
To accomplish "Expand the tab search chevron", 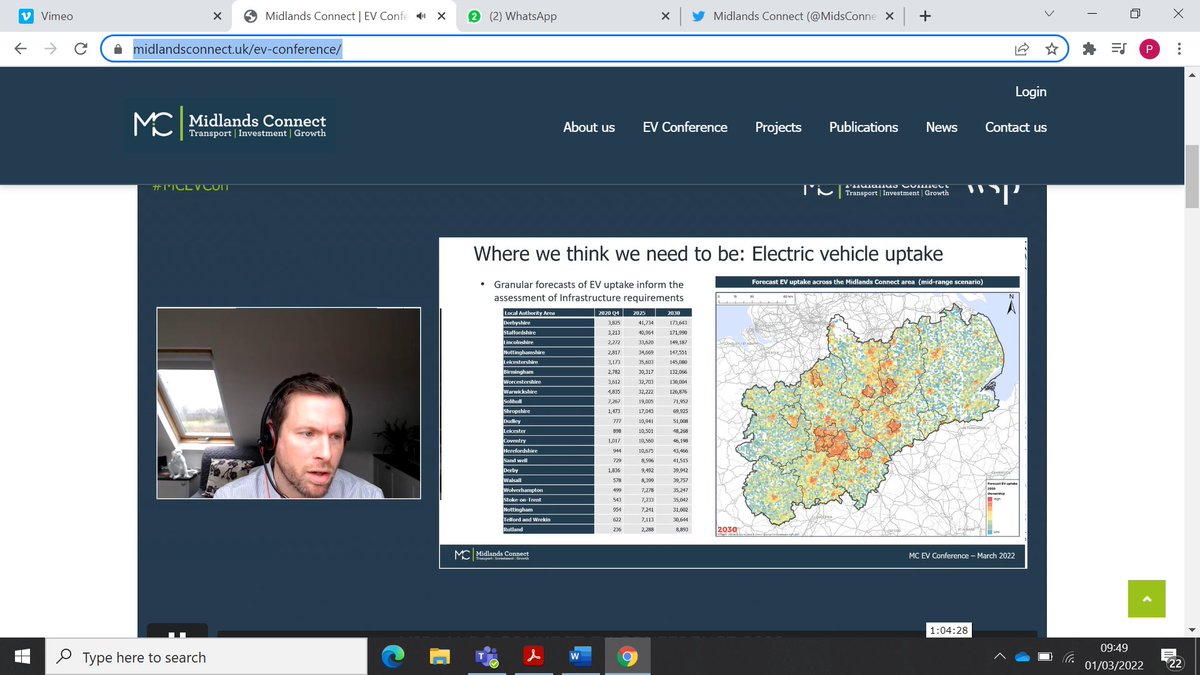I will (x=1049, y=15).
